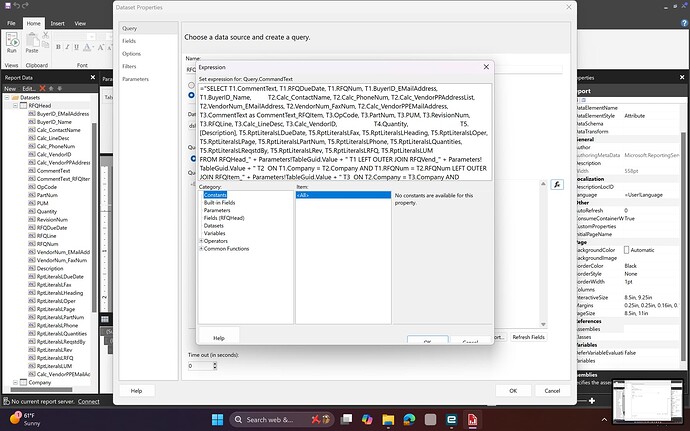The height and width of the screenshot is (431, 690).
Task: Select the filled radio button below the Name field
Action: tap(191, 95)
